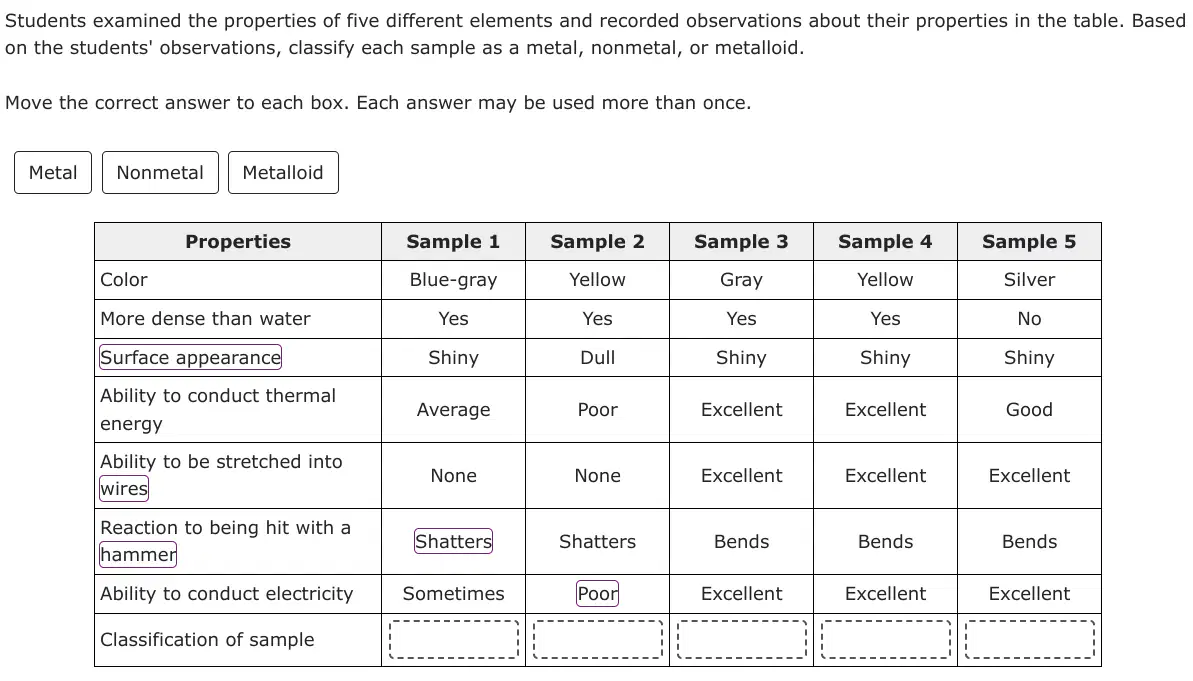The height and width of the screenshot is (681, 1193).
Task: Select the Metal answer tile
Action: (x=52, y=173)
